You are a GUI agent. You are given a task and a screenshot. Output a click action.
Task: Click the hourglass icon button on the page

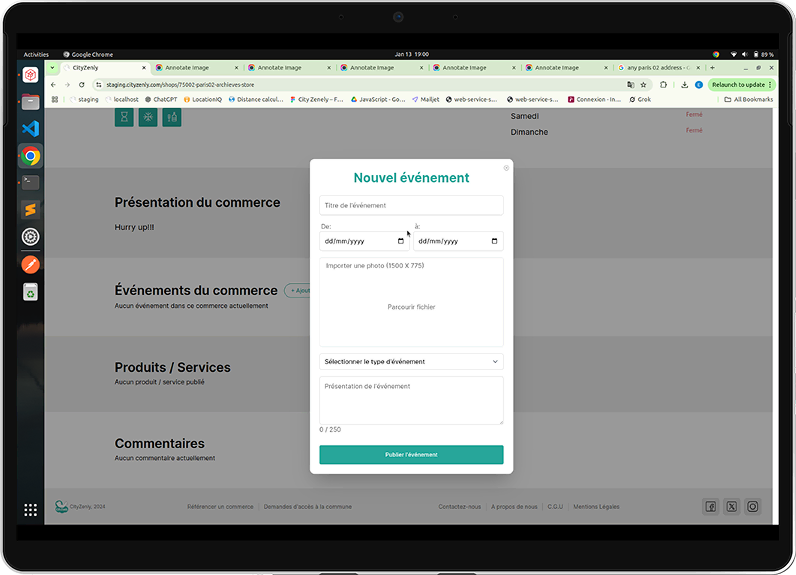coord(124,117)
